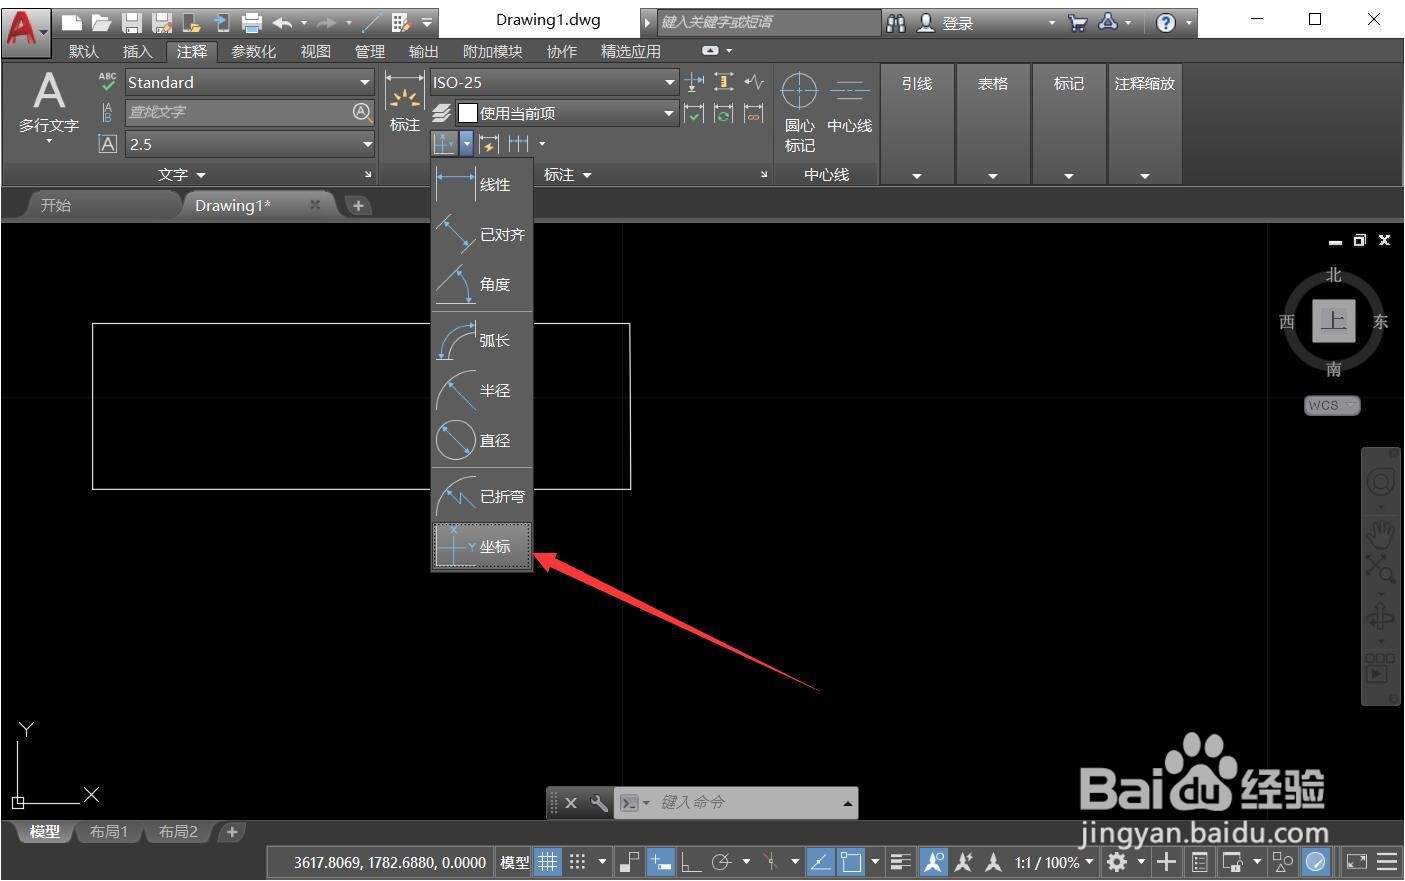Click the quick dimension icon with lightning bolt
This screenshot has height=881, width=1405.
coord(489,144)
